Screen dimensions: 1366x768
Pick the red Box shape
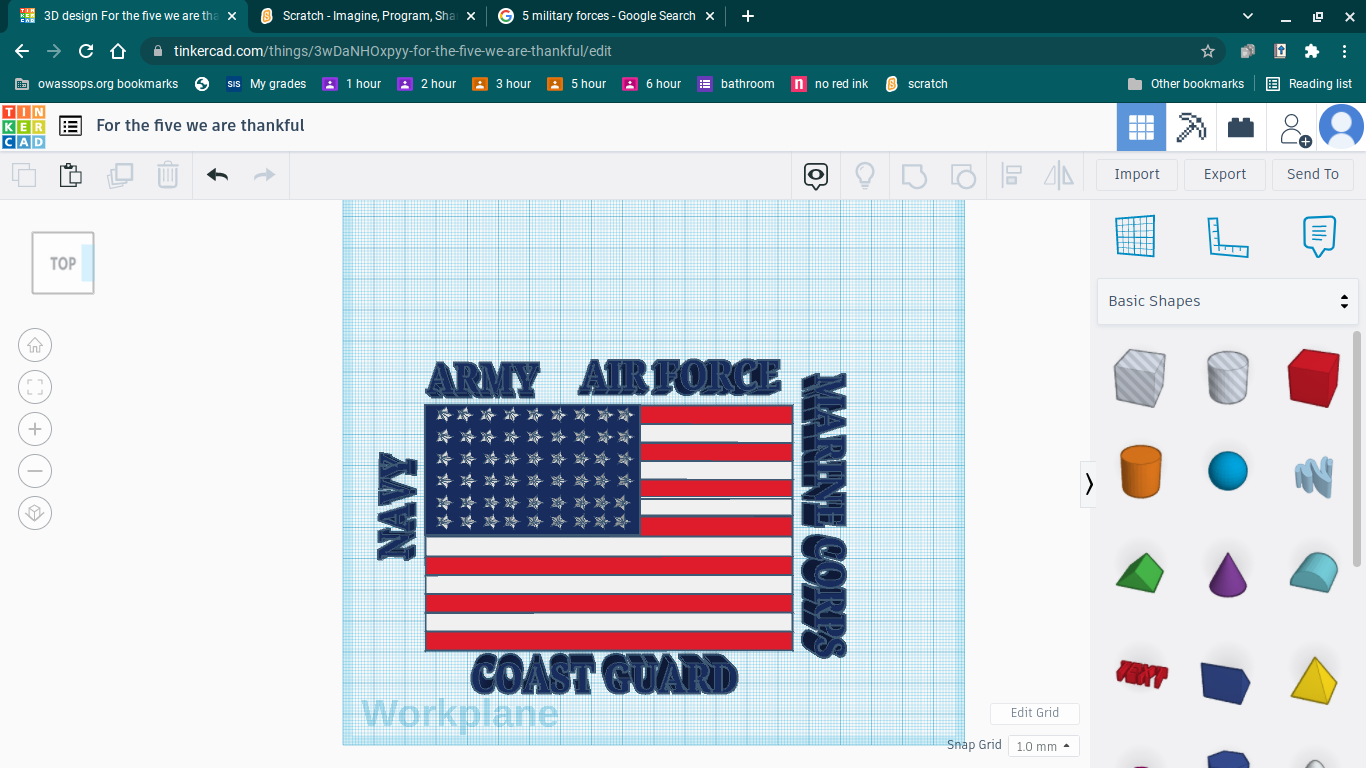(1313, 377)
